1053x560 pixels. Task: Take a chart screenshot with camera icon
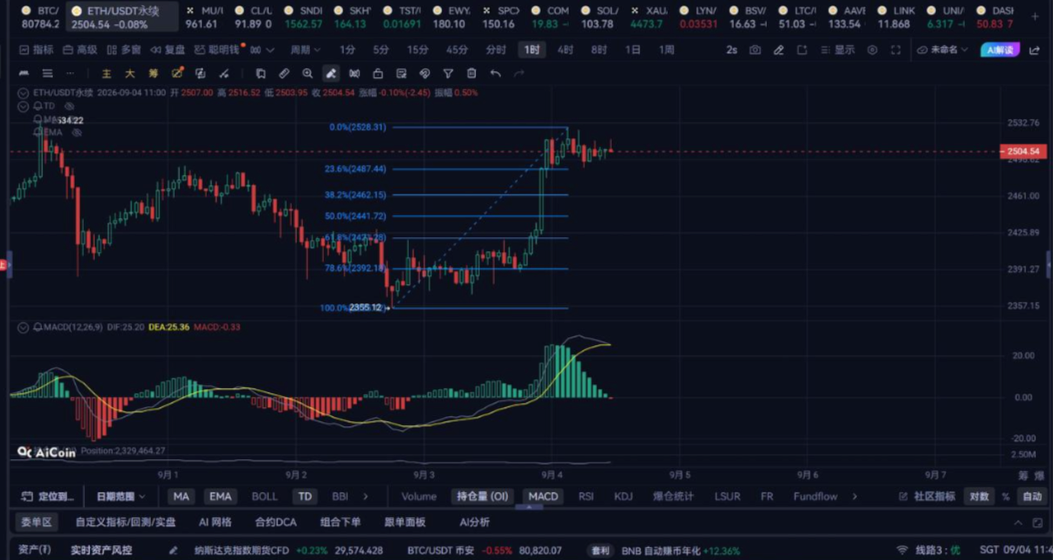[x=755, y=50]
